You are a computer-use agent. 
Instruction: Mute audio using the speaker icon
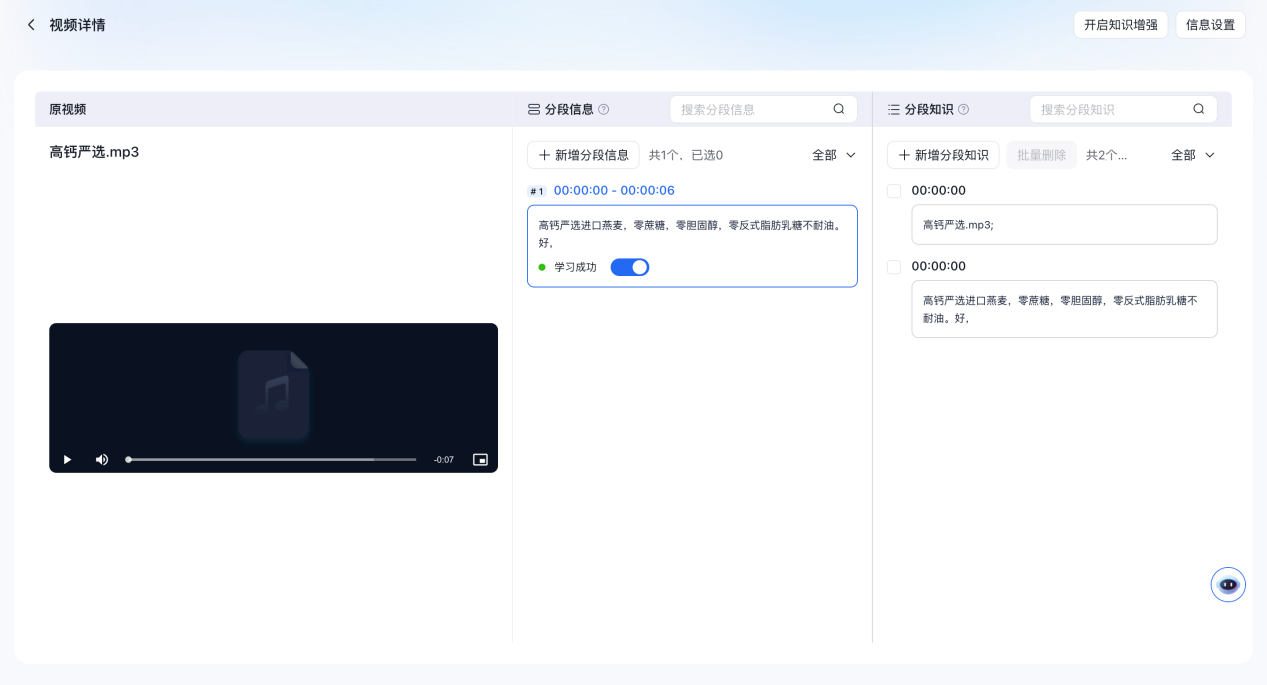(x=101, y=460)
